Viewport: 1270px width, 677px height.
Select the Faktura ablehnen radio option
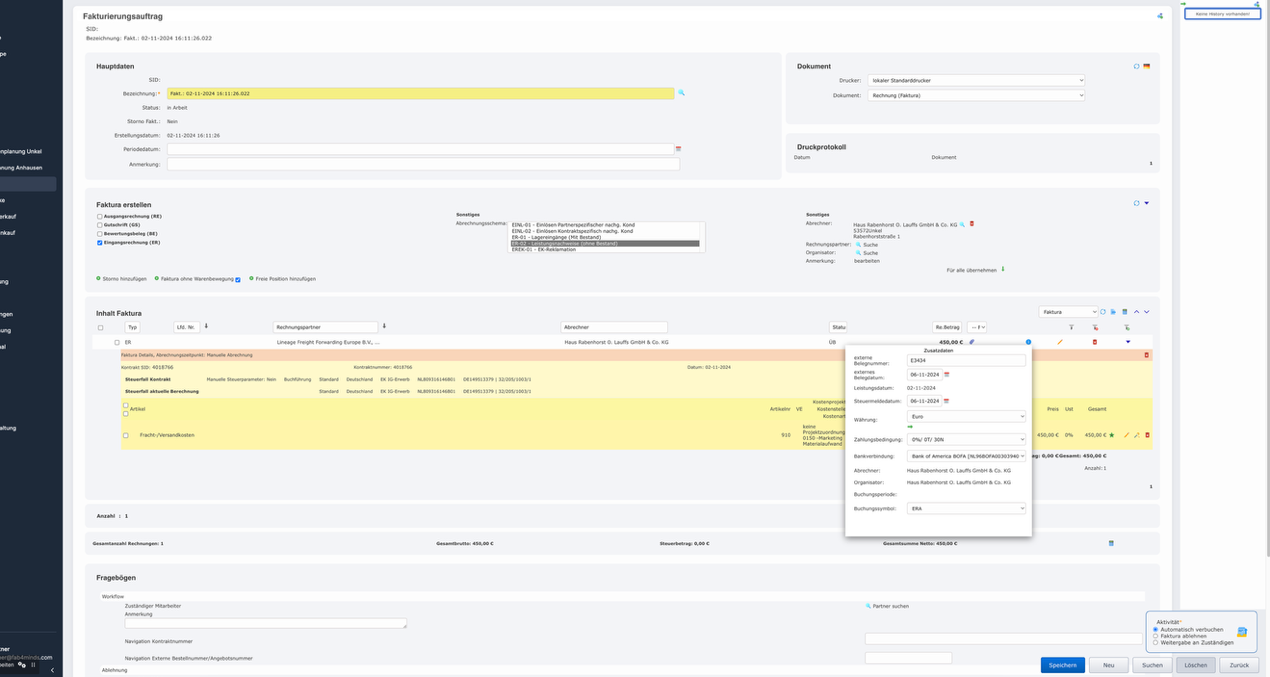pyautogui.click(x=1155, y=636)
